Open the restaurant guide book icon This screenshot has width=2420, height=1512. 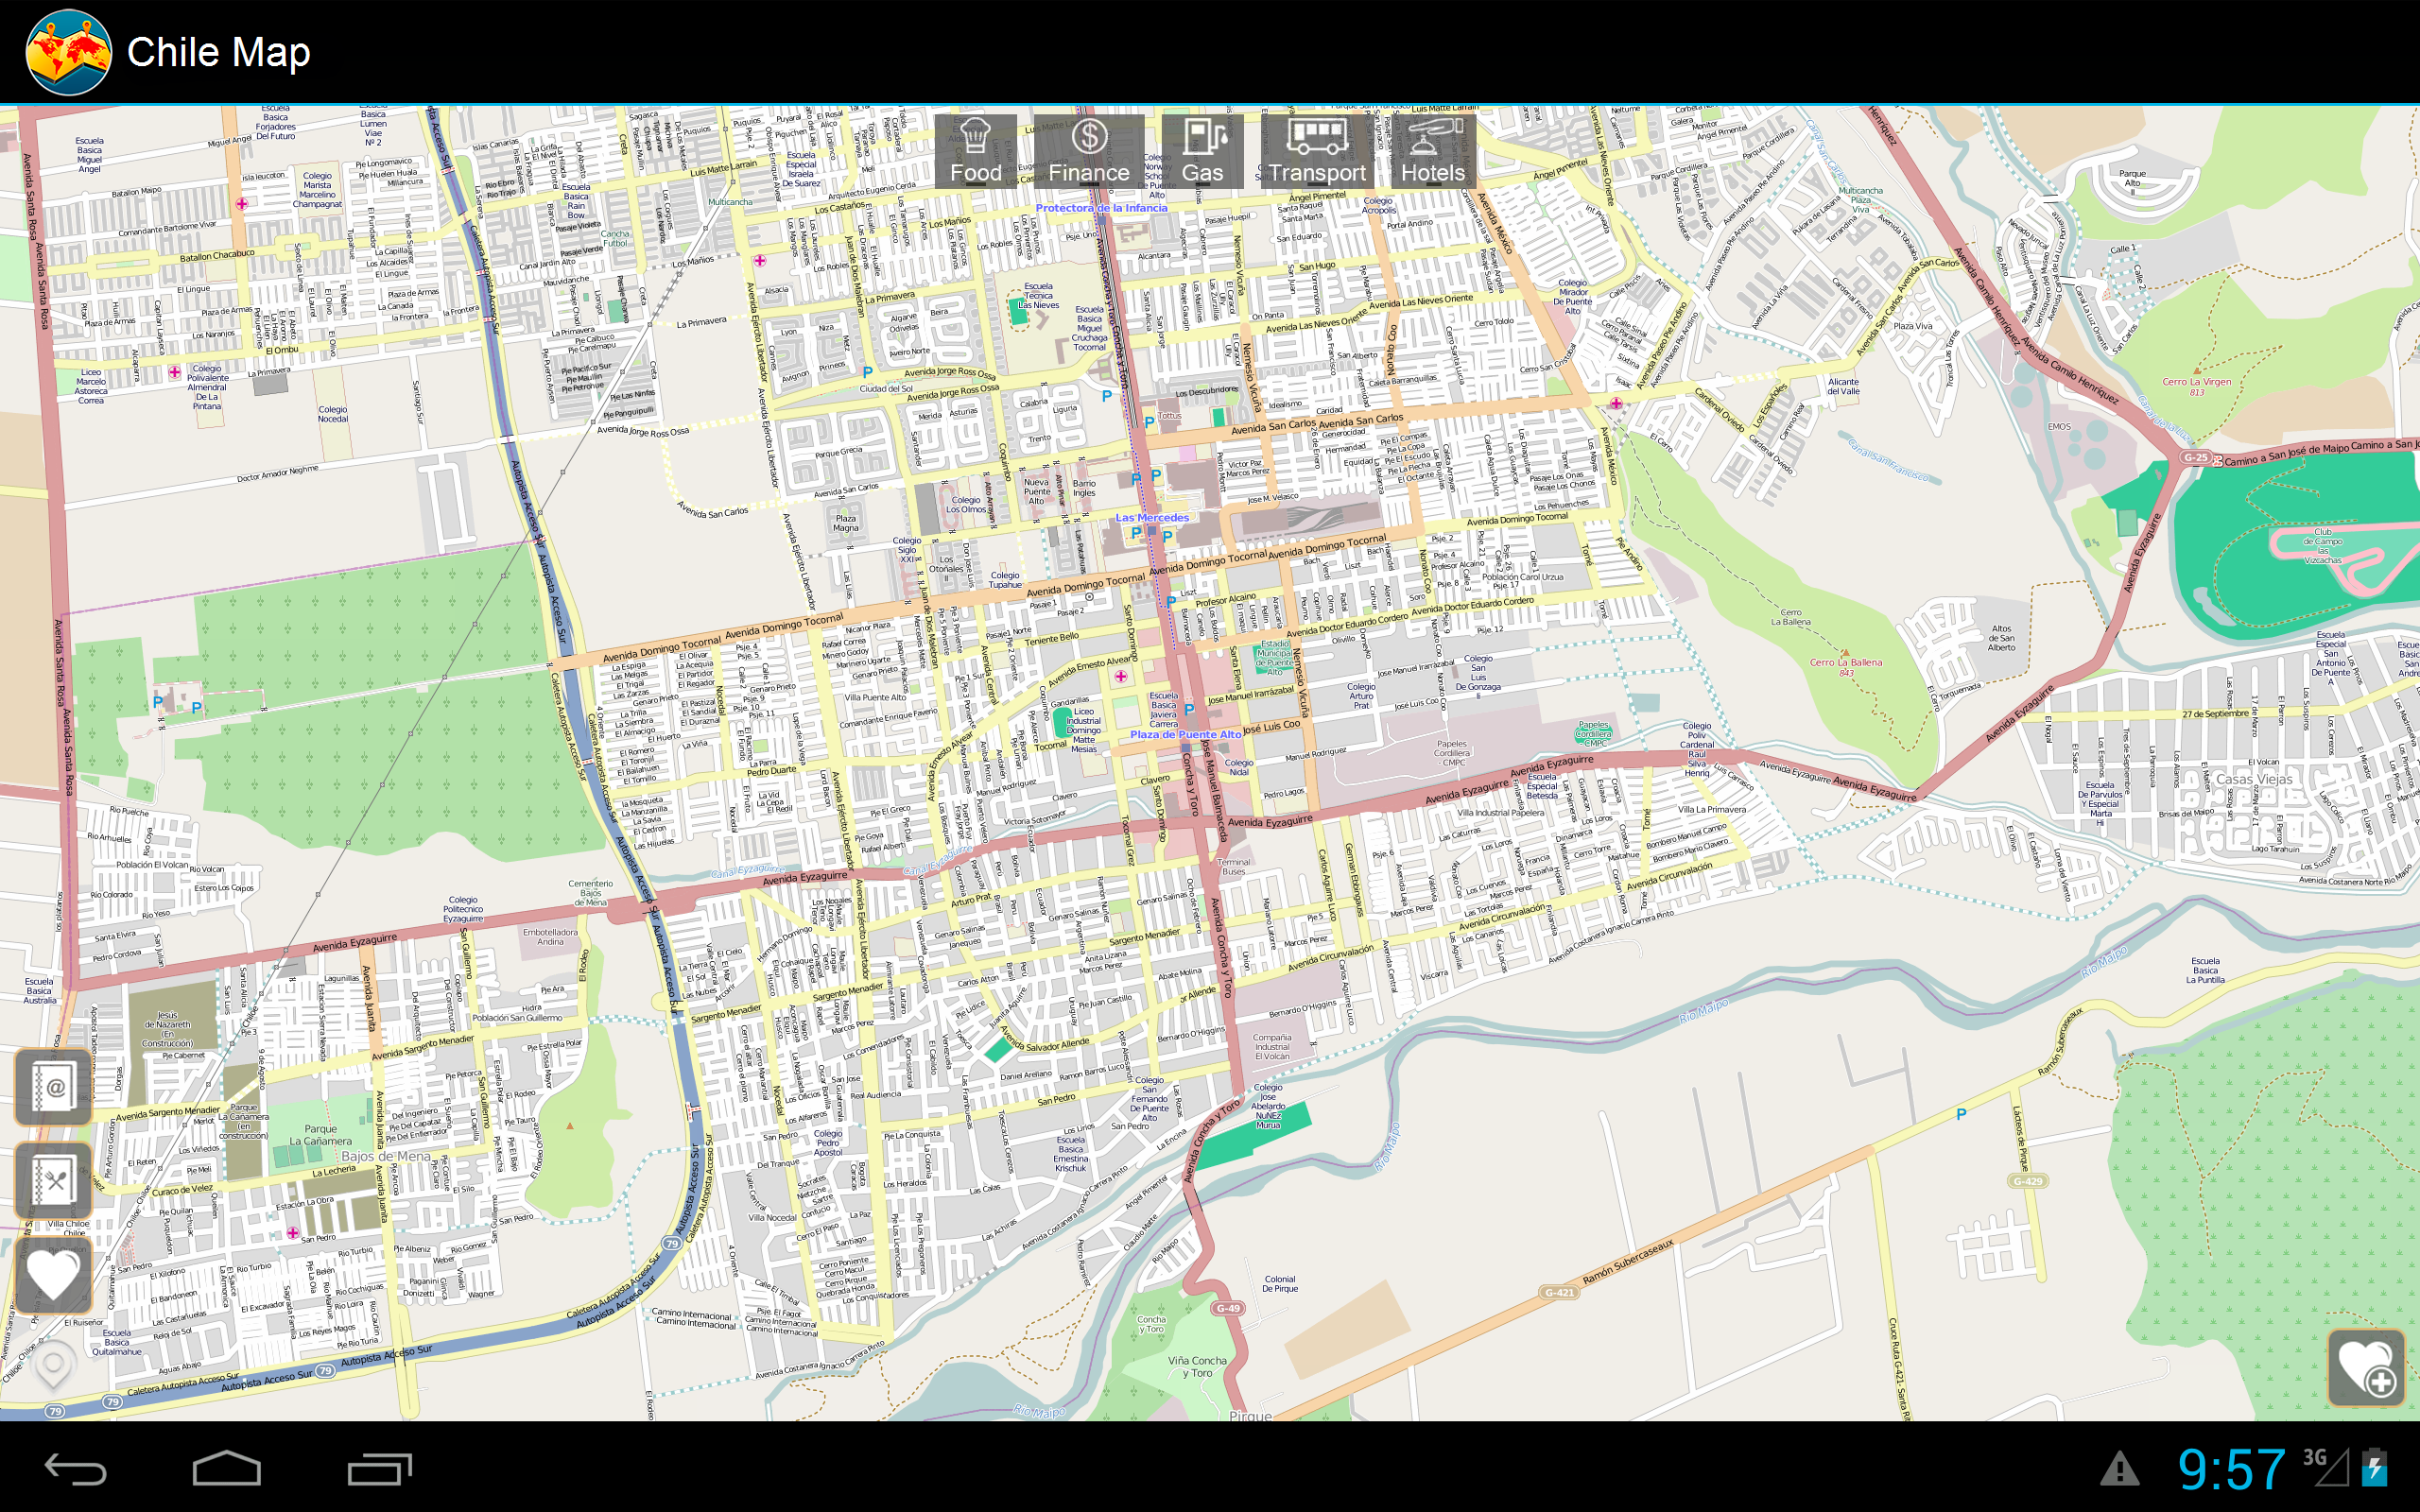[x=54, y=1182]
